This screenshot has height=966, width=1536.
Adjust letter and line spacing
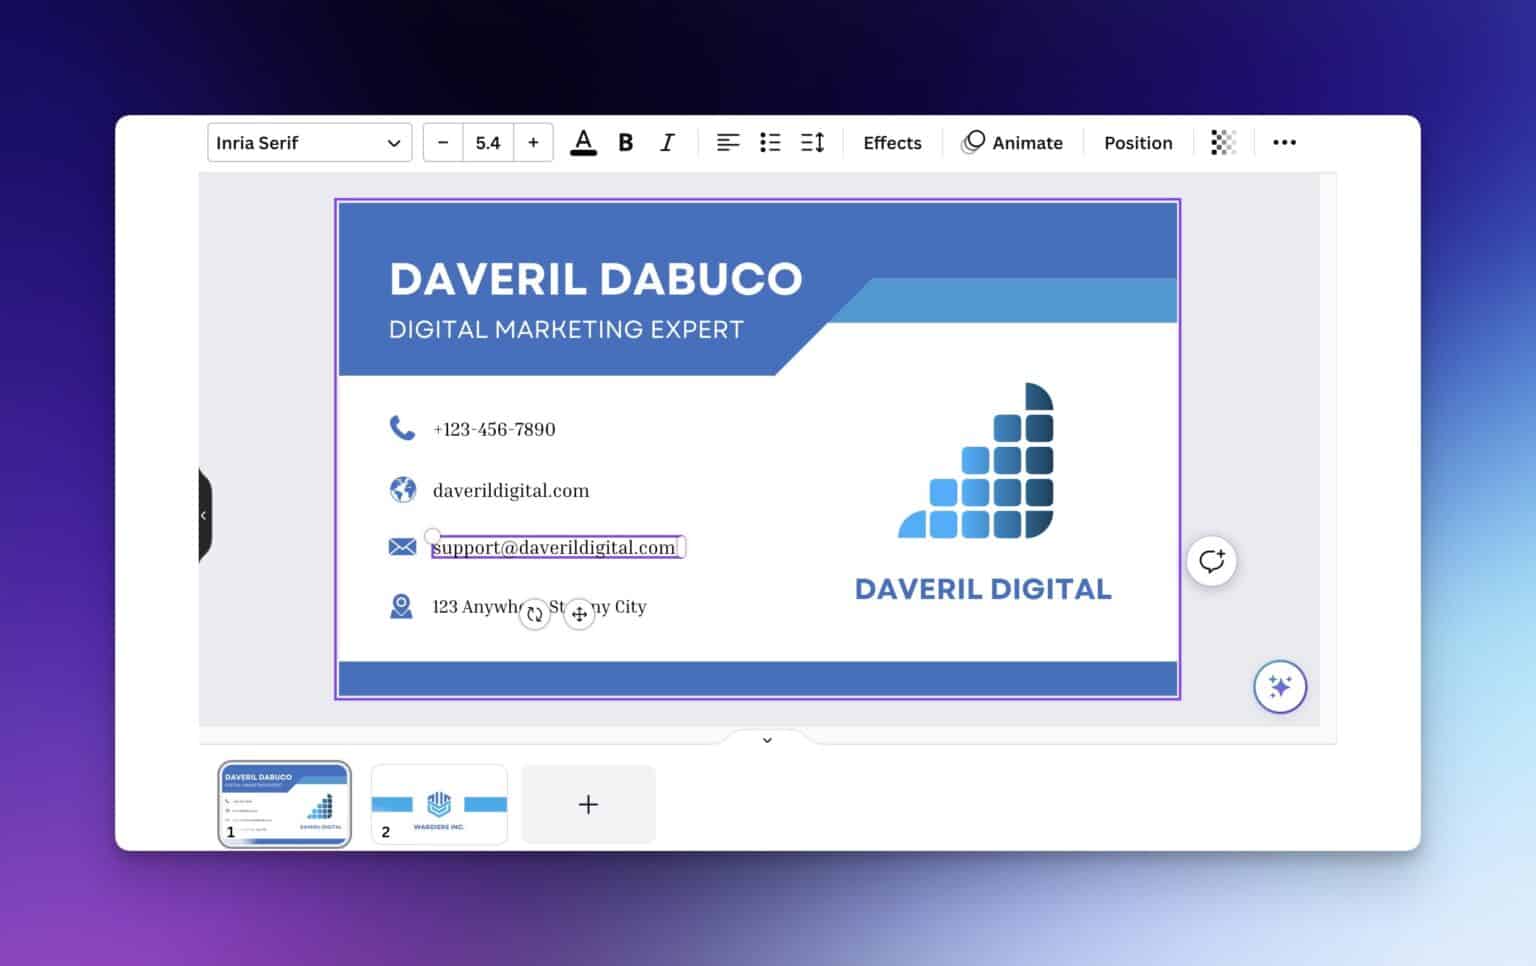[x=812, y=142]
